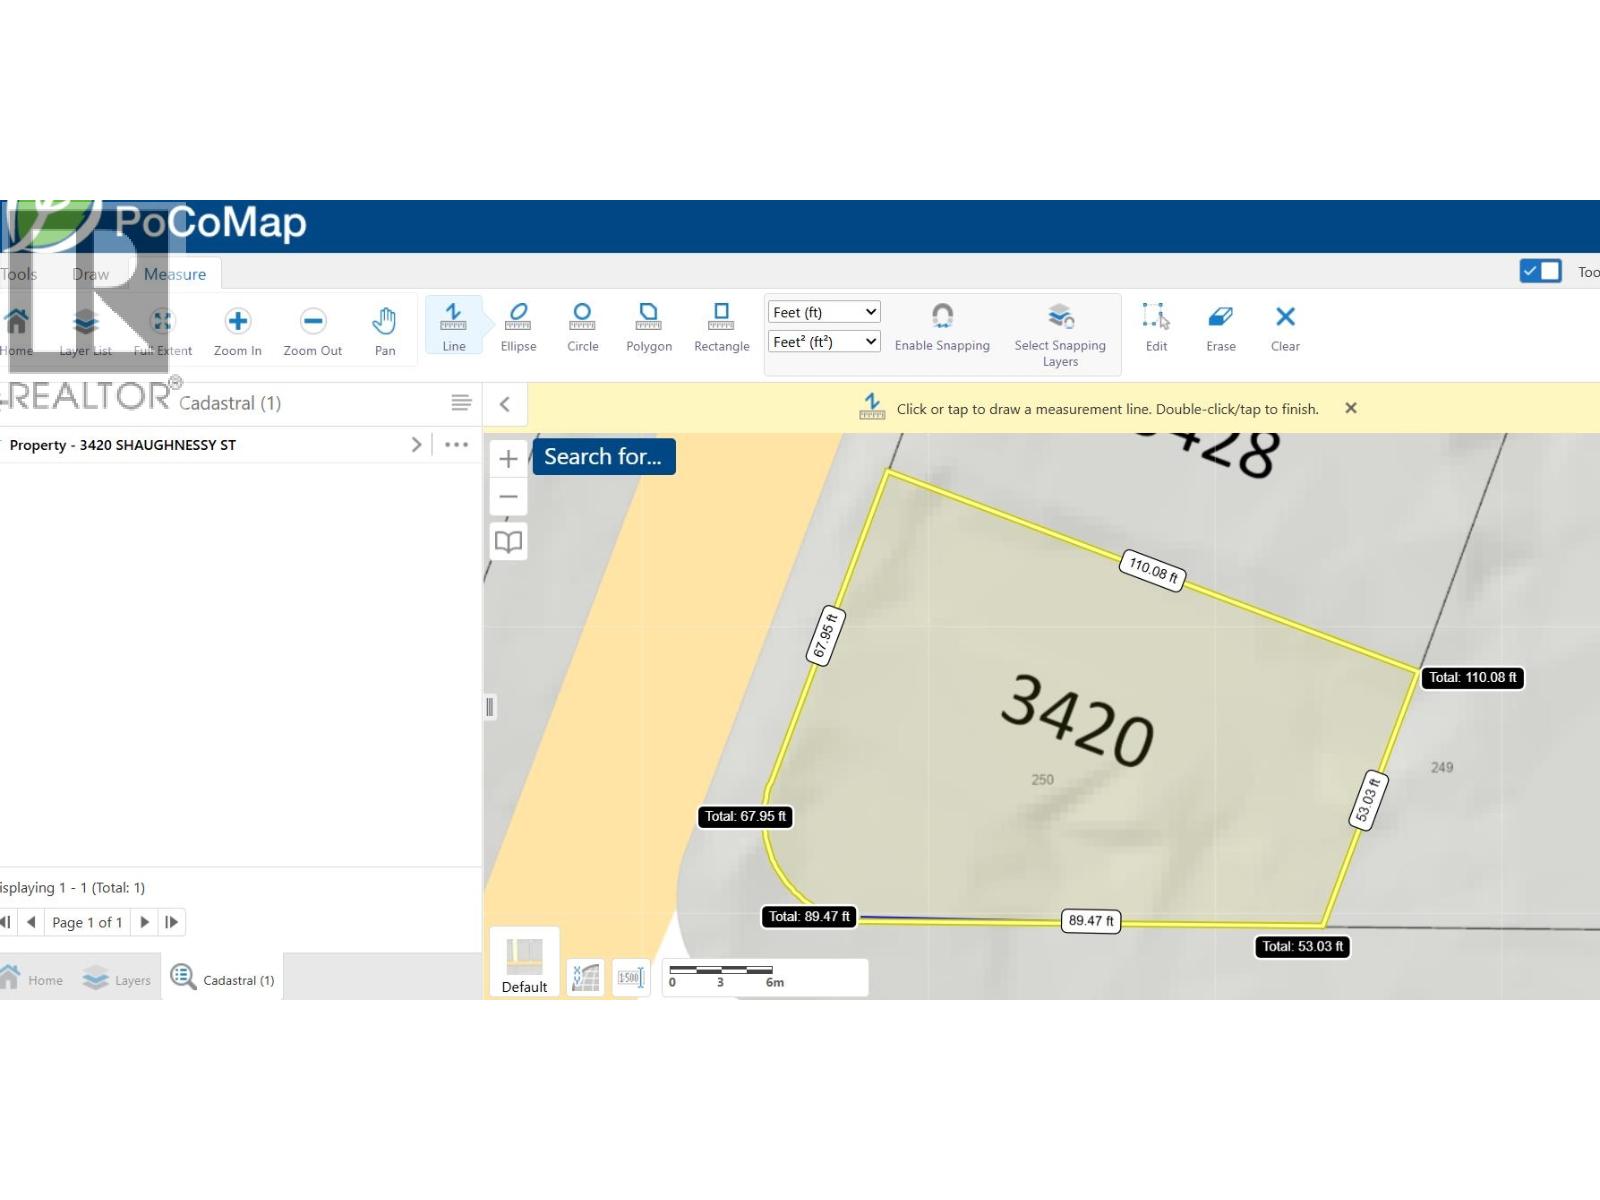Image resolution: width=1600 pixels, height=1200 pixels.
Task: Click the map zoom in plus button
Action: click(x=508, y=459)
